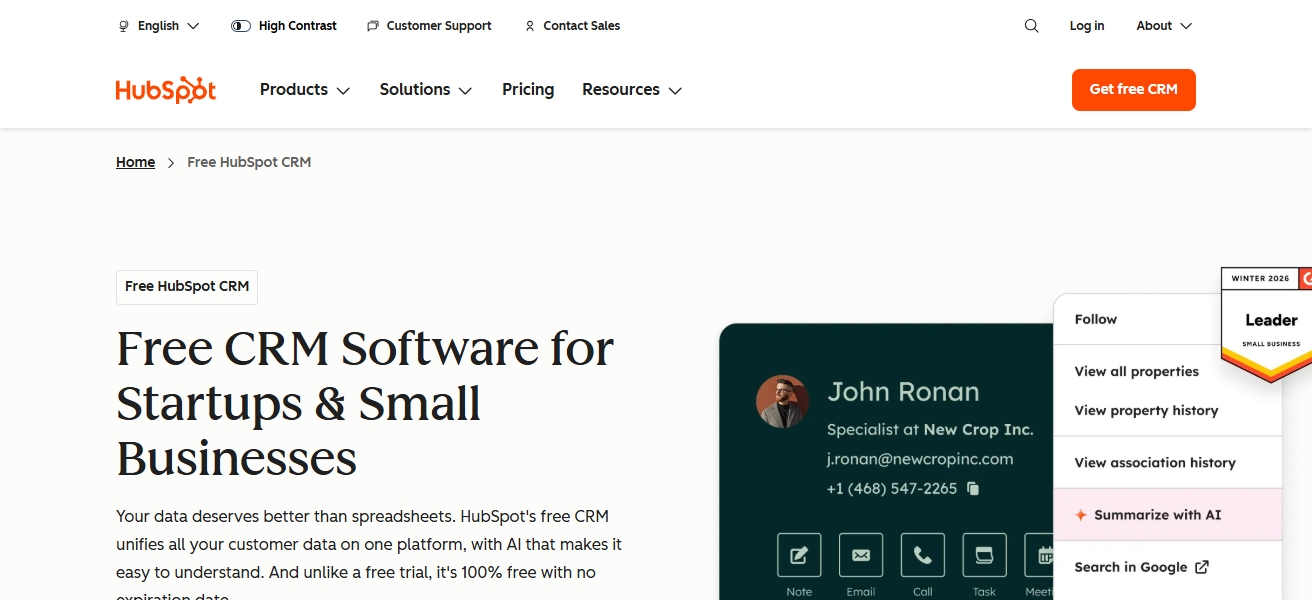Select the Call icon on the contact card
The width and height of the screenshot is (1312, 600).
click(922, 554)
